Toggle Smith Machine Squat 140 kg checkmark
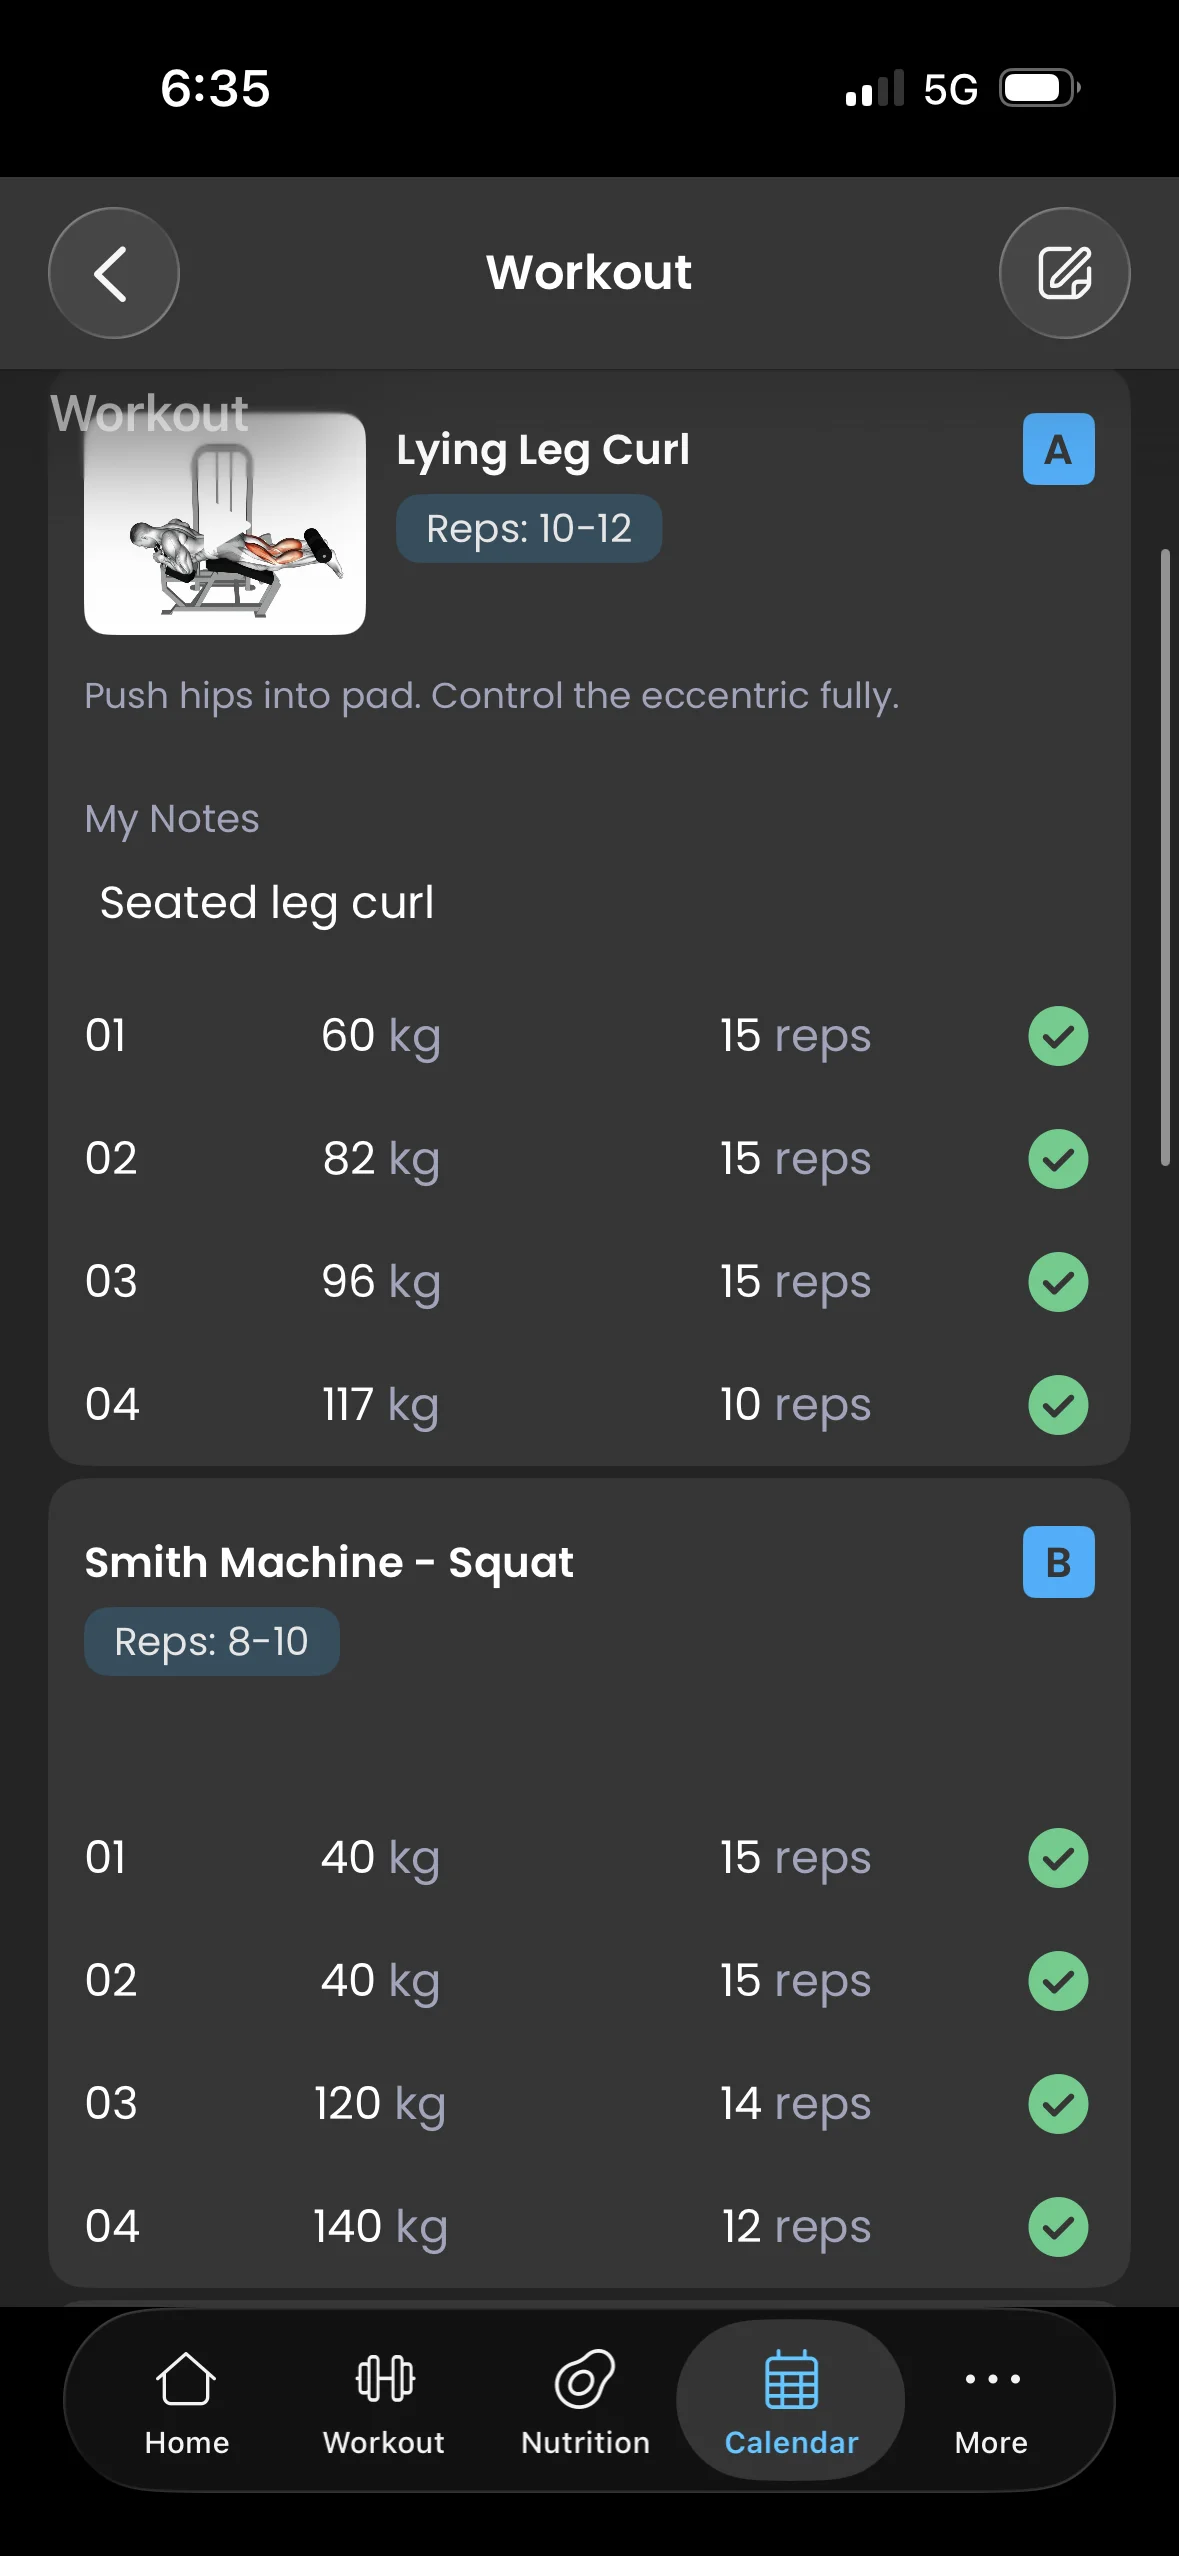Viewport: 1179px width, 2556px height. pyautogui.click(x=1058, y=2227)
